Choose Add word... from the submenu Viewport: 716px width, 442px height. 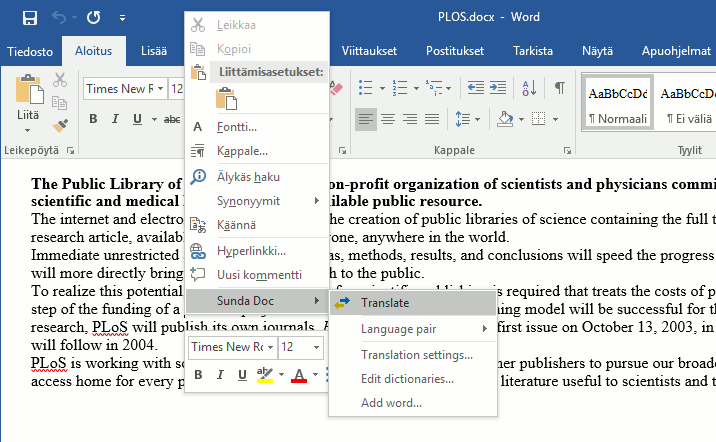413,403
